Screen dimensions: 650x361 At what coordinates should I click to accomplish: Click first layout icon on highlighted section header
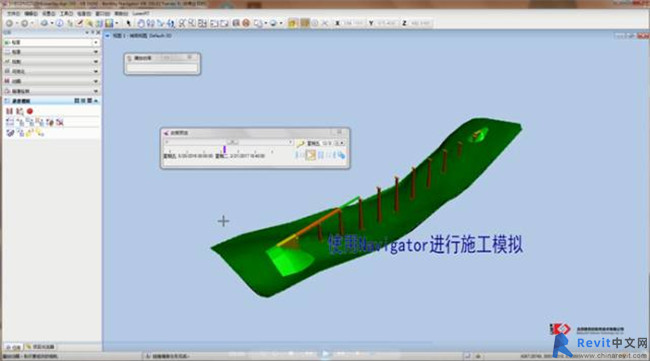[76, 101]
